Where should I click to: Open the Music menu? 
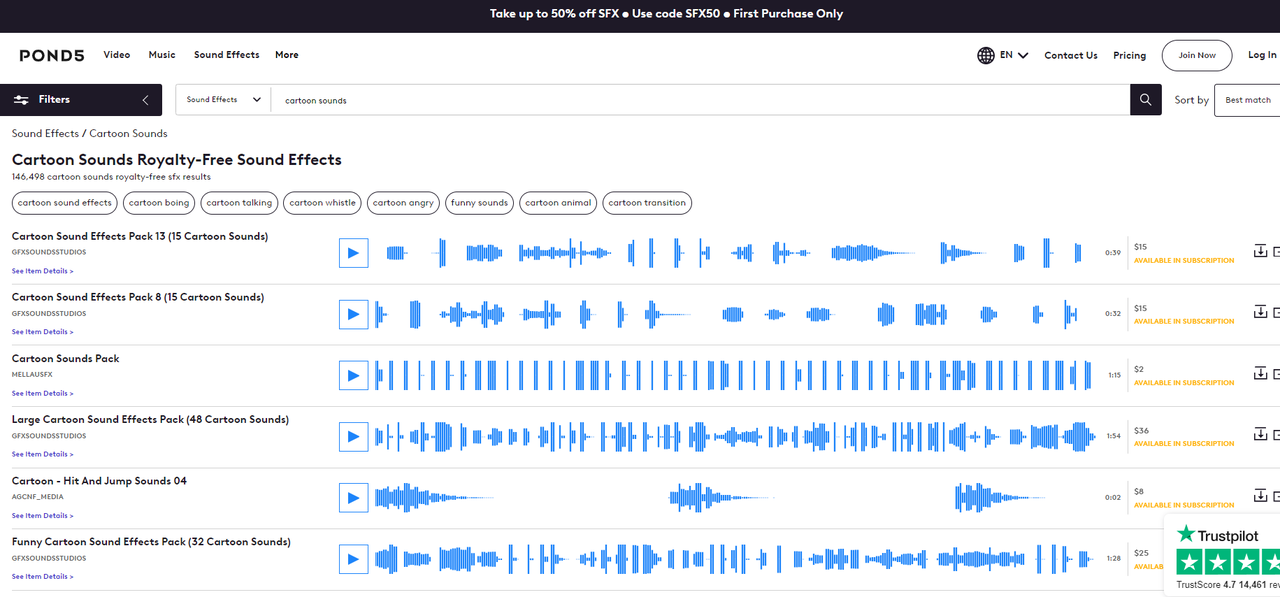click(162, 55)
